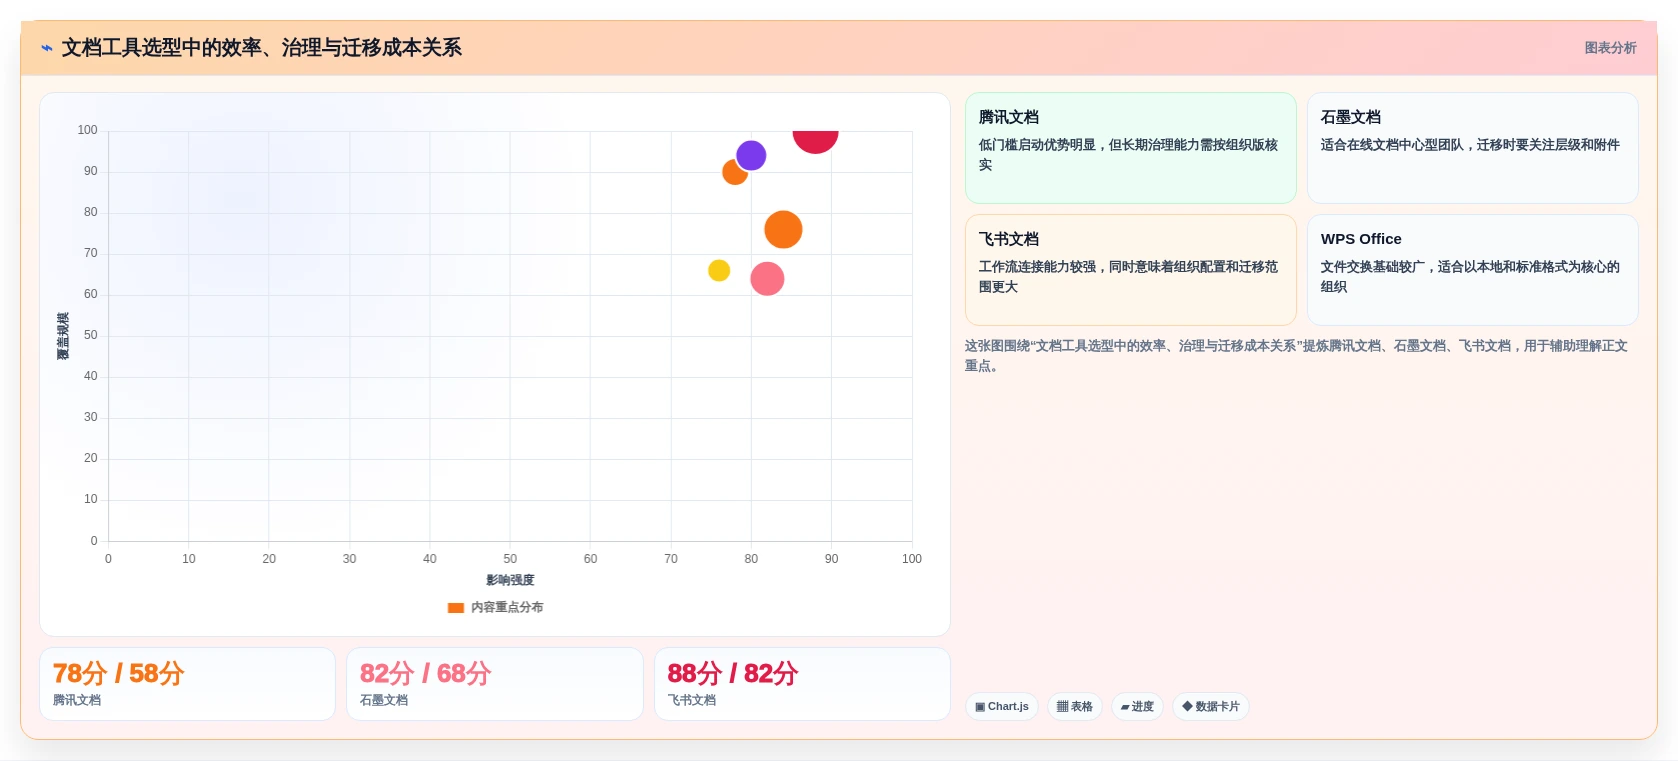
Task: Click the y-axis tick label 100
Action: click(88, 130)
